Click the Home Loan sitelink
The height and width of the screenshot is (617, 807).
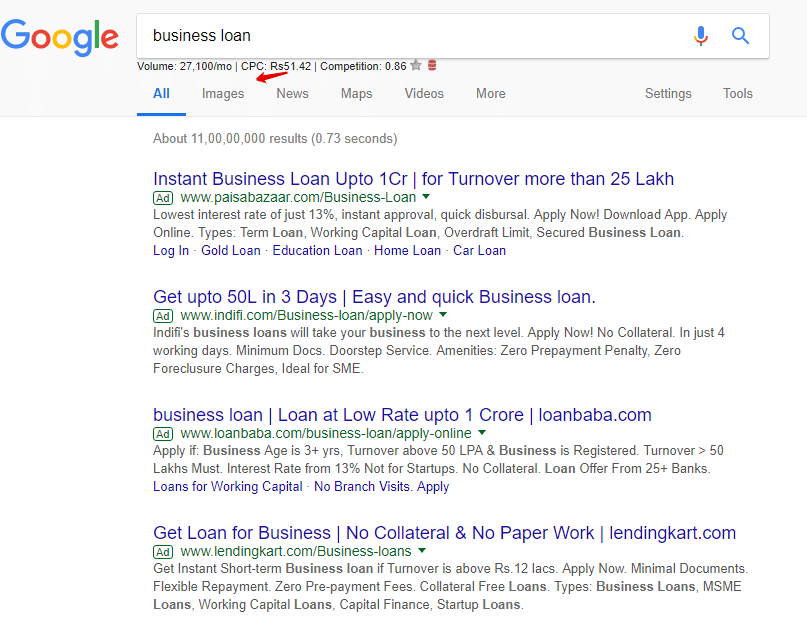click(x=407, y=251)
